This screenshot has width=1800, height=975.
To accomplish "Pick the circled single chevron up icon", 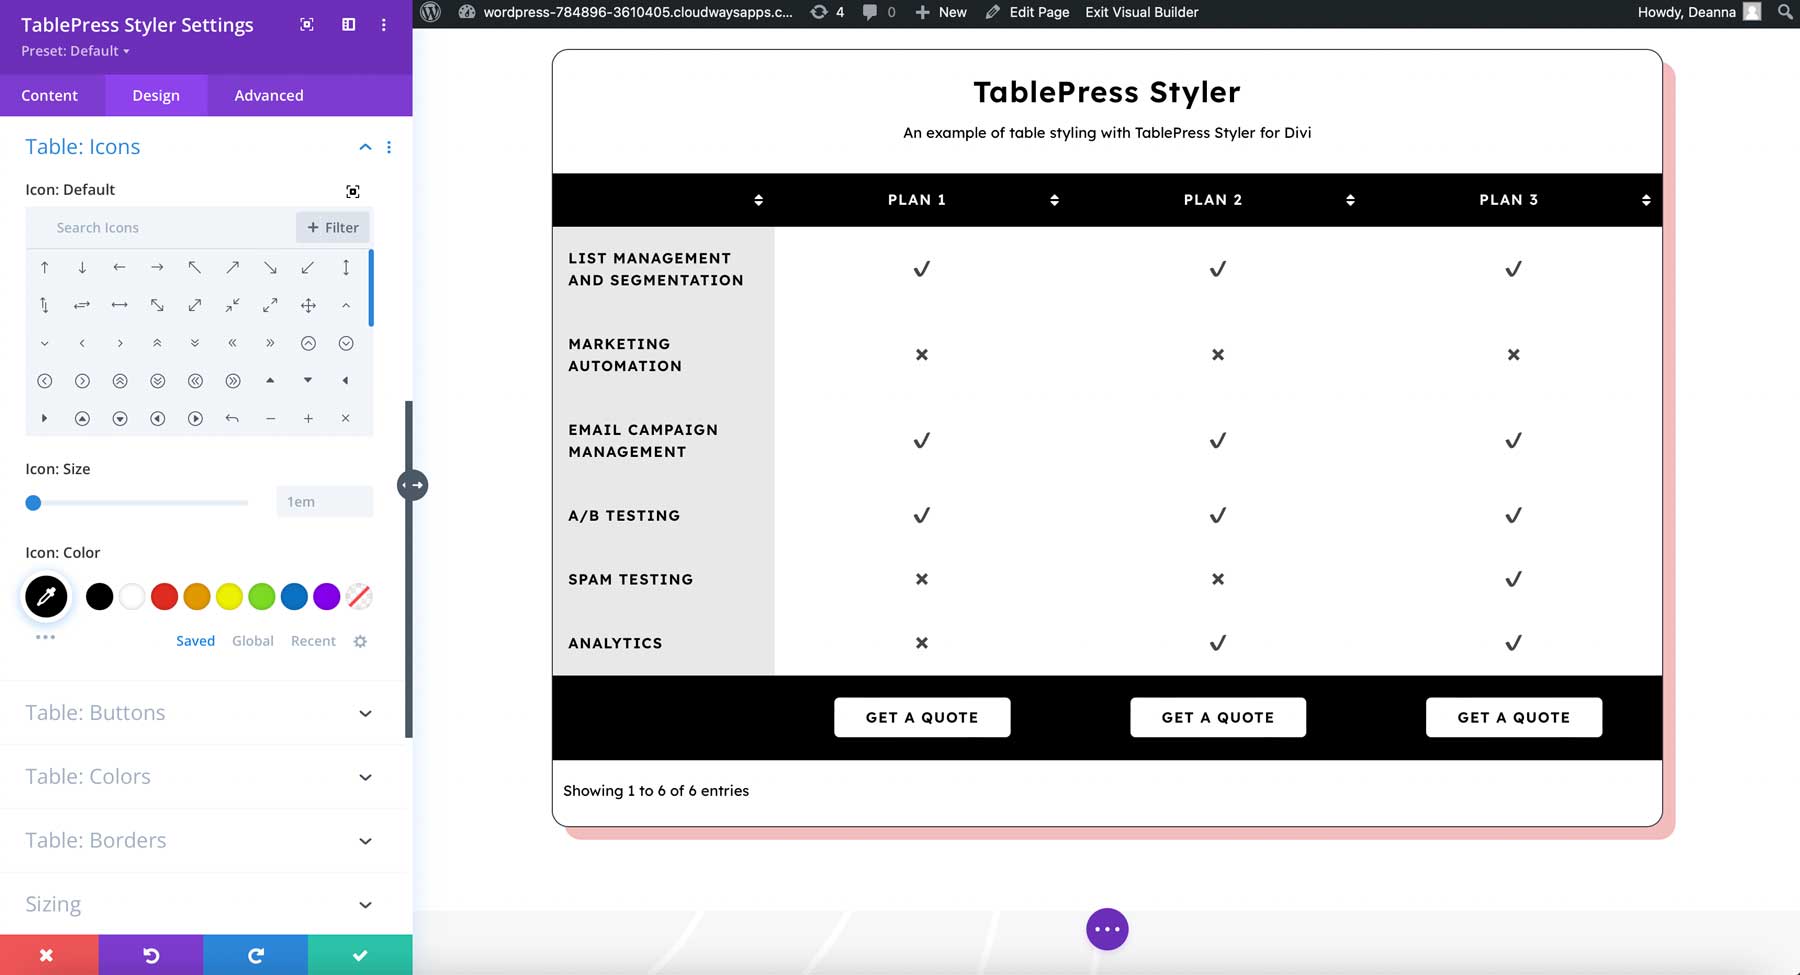I will [x=308, y=343].
